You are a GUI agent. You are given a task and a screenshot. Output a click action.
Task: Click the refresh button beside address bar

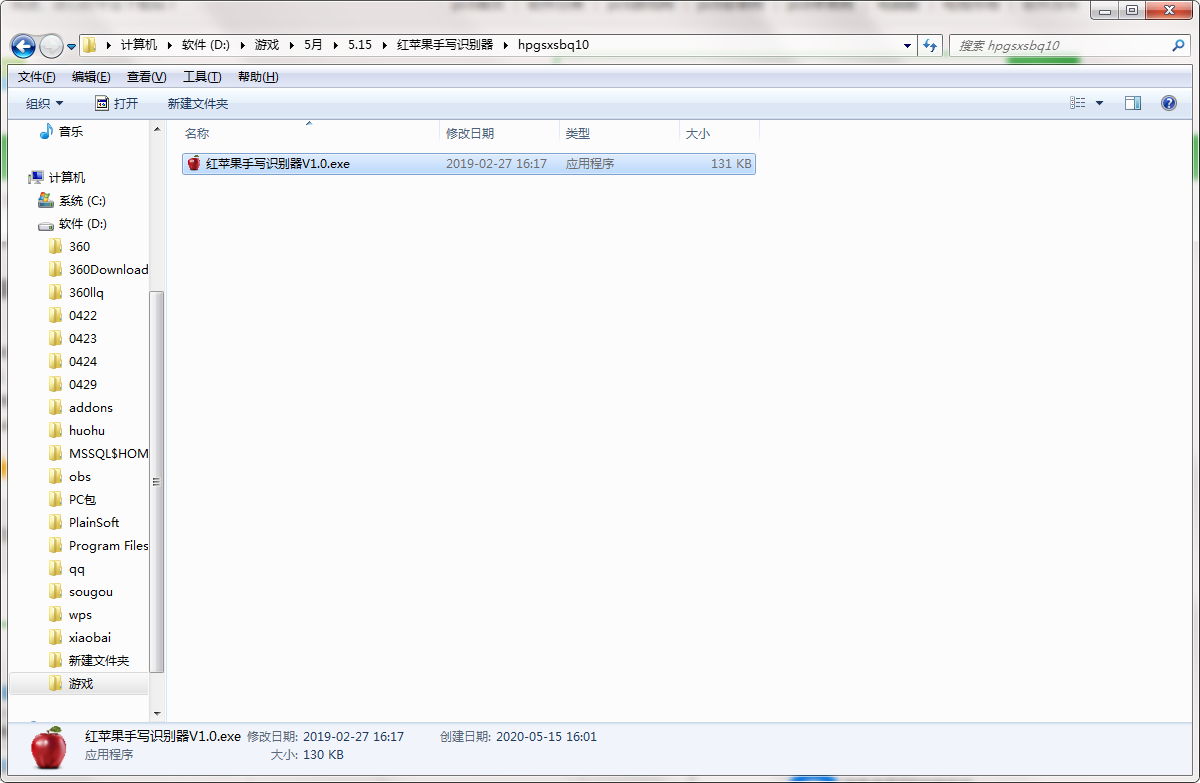click(x=931, y=45)
